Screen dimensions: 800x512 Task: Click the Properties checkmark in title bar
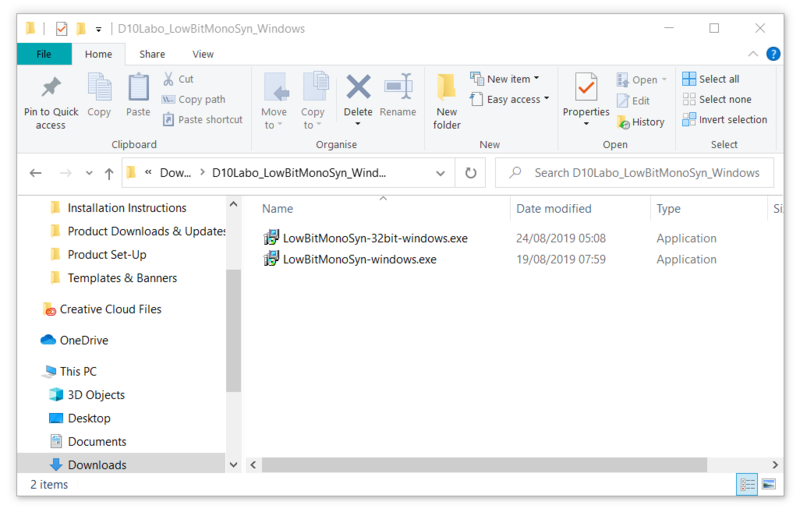[x=61, y=29]
